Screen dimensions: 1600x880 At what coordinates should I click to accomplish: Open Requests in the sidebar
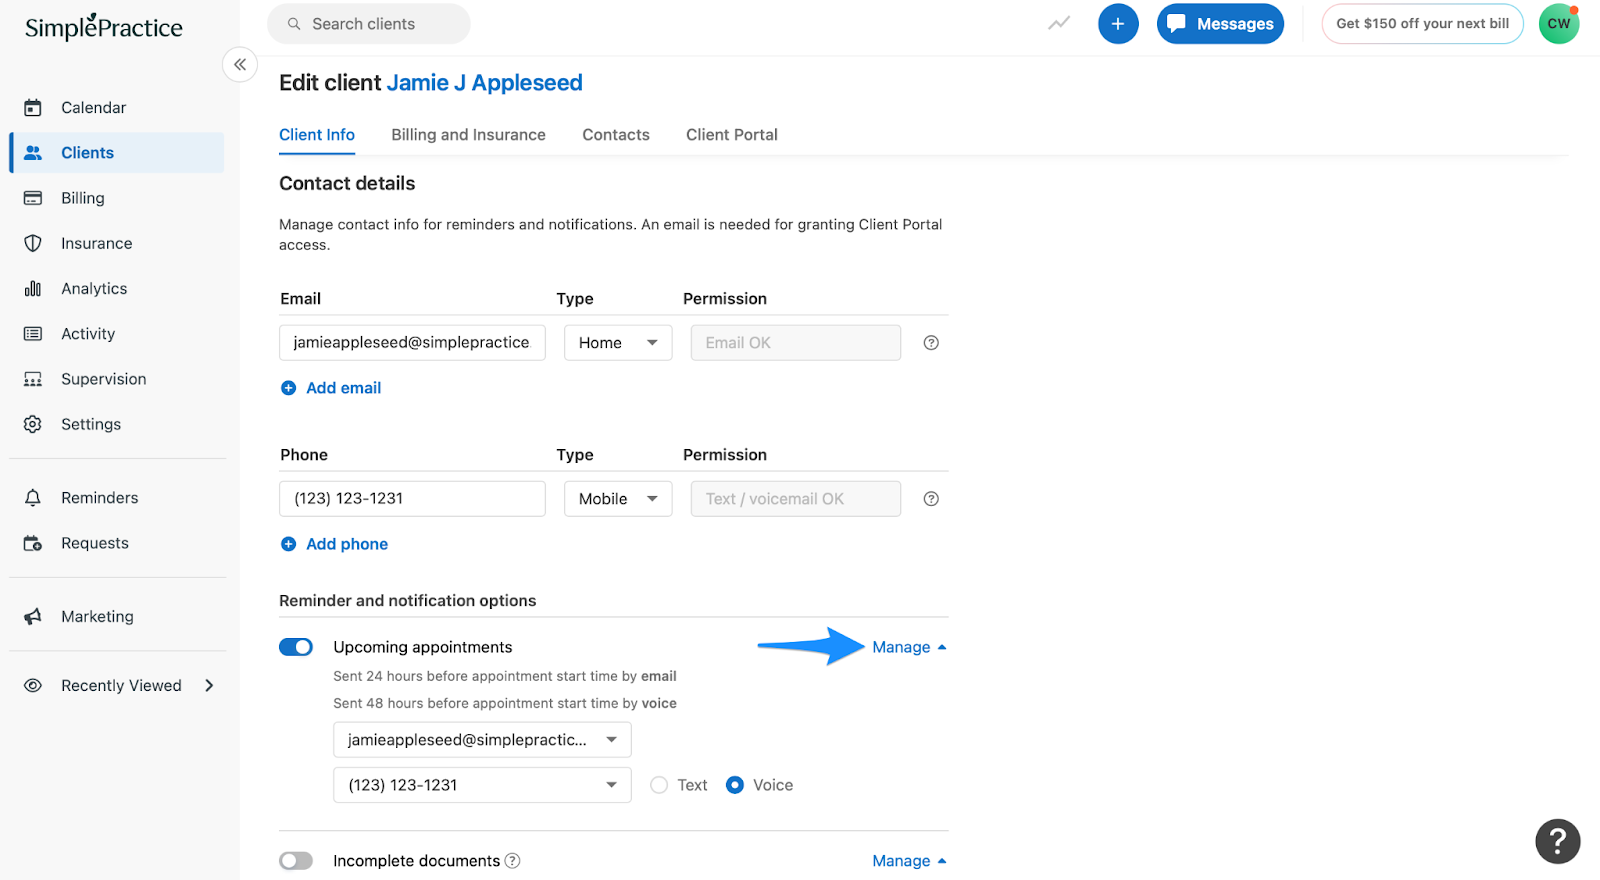[x=117, y=543]
